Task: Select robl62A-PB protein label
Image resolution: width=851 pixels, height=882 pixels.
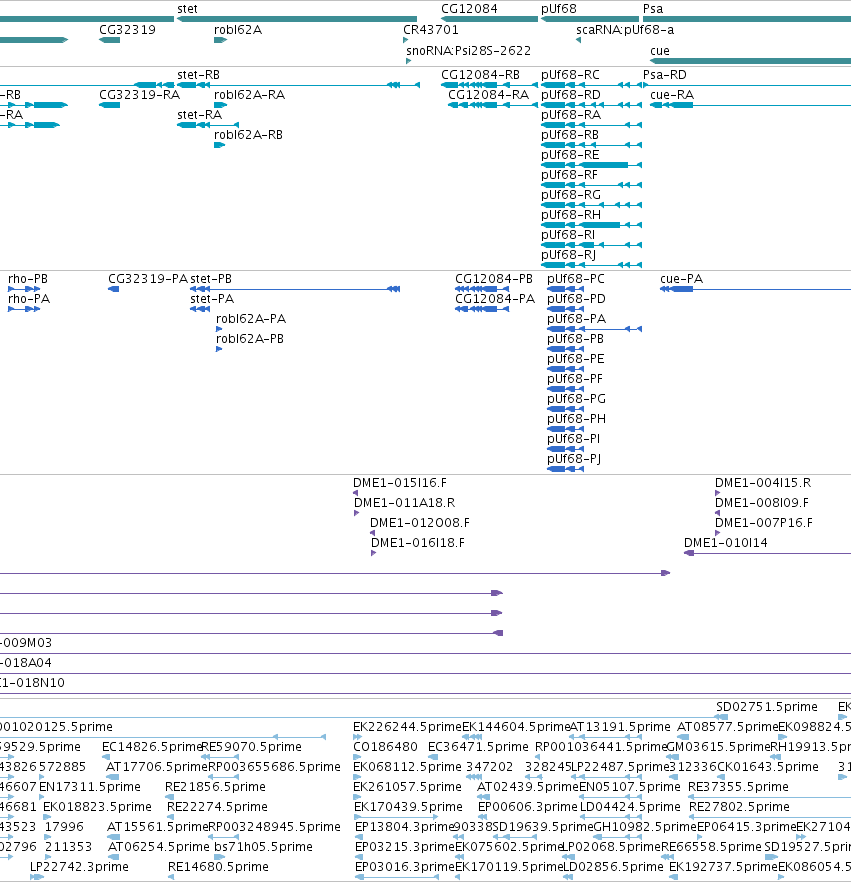Action: click(250, 339)
